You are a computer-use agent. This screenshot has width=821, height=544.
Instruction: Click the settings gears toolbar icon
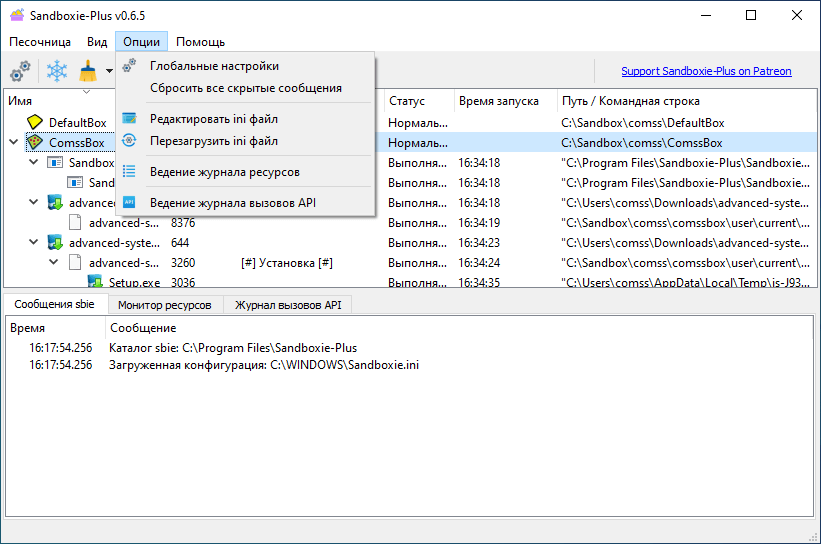pos(20,72)
